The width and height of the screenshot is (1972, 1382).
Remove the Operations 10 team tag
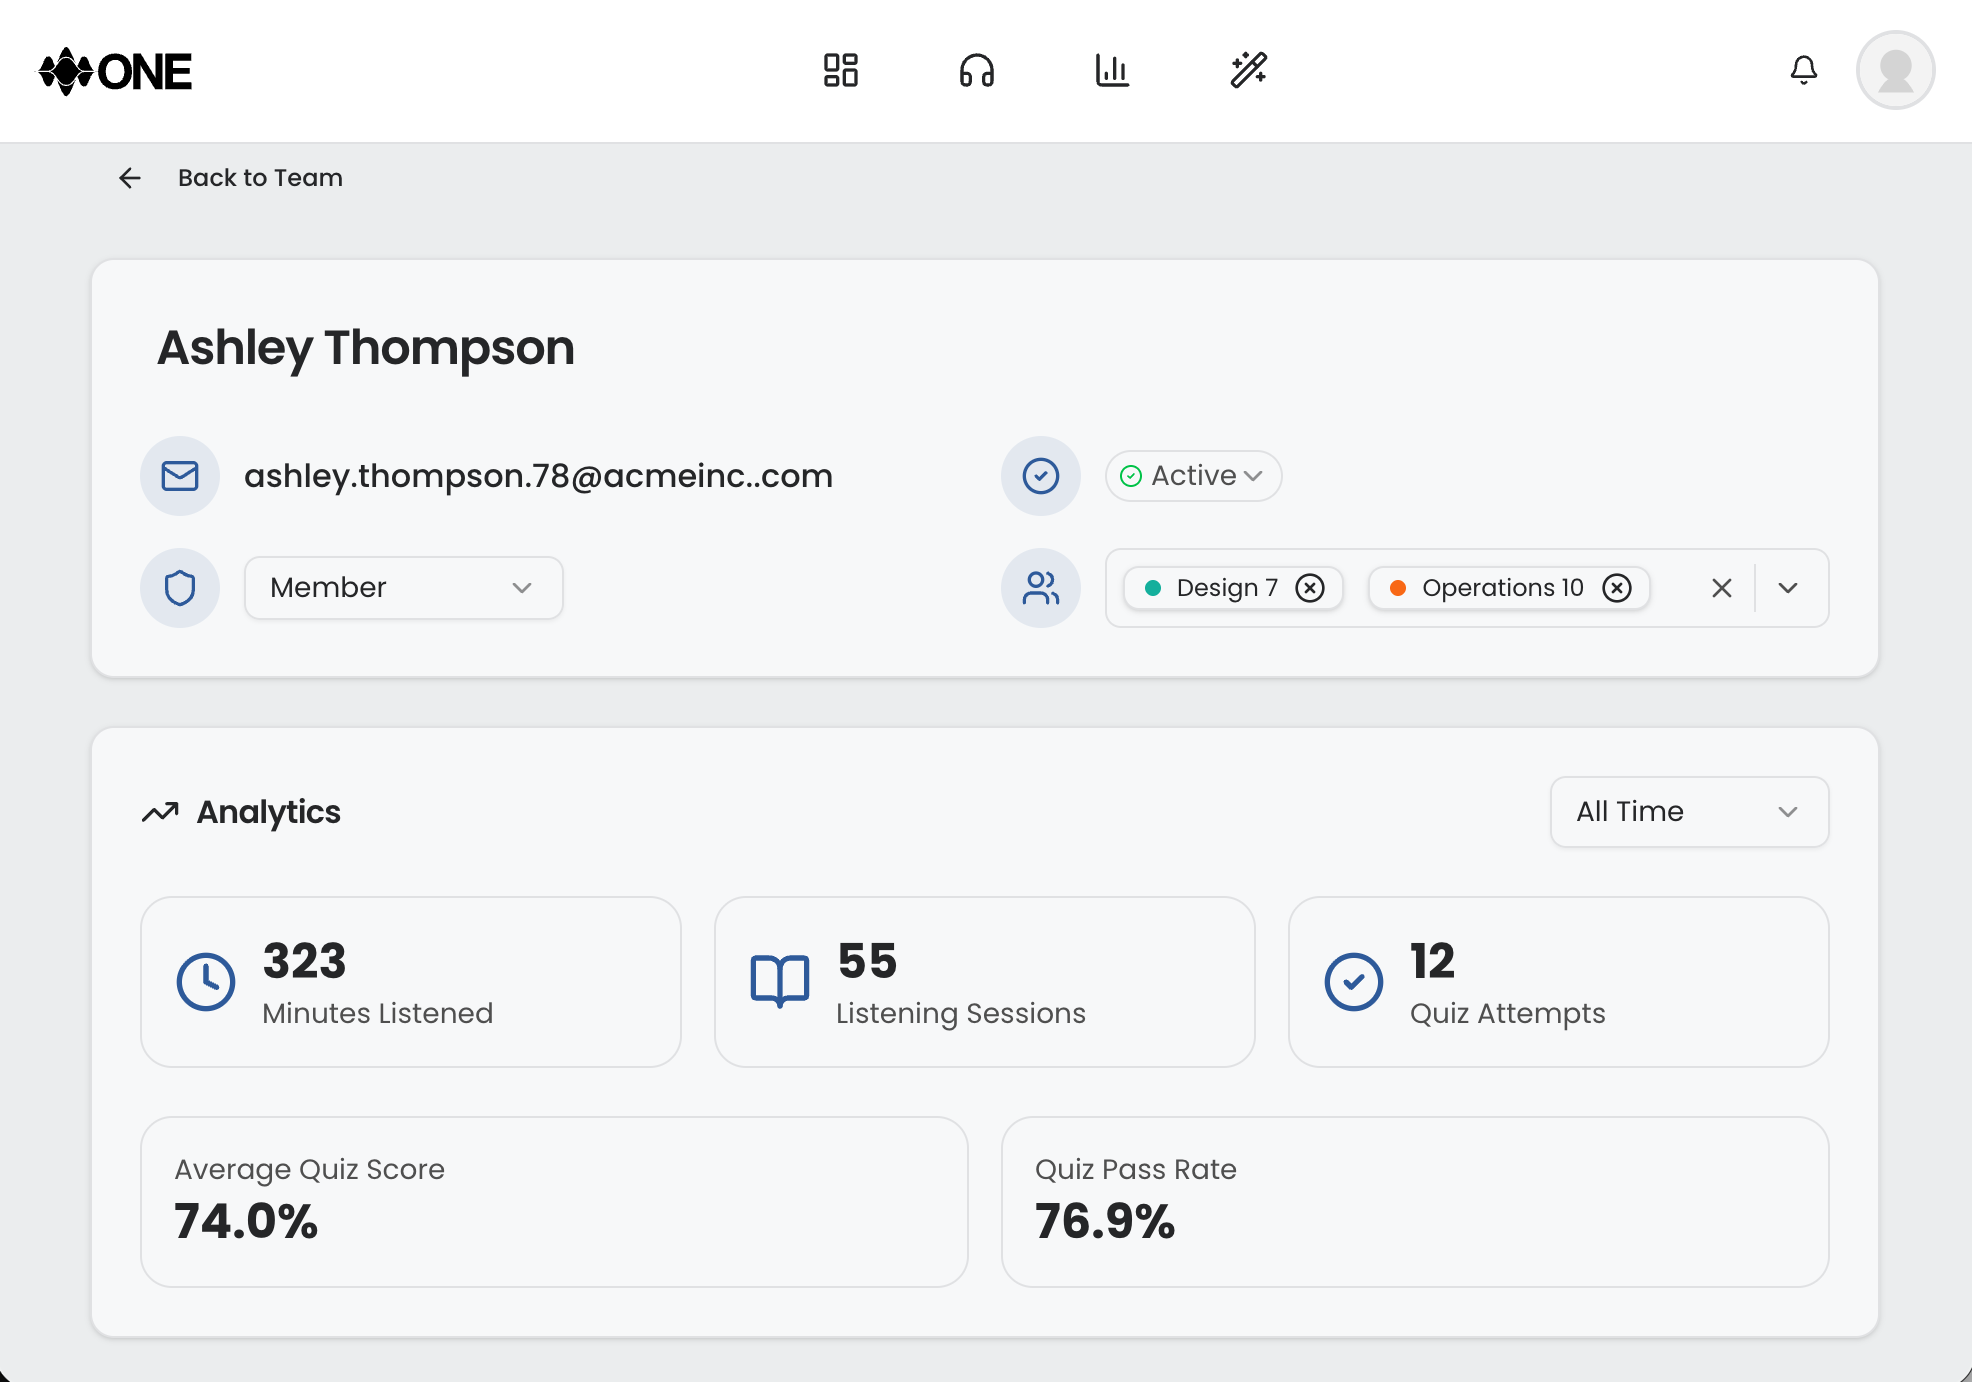[x=1617, y=588]
